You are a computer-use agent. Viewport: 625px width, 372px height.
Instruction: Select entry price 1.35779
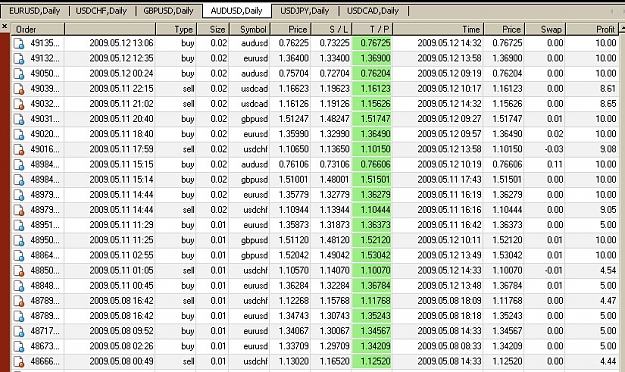coord(293,195)
